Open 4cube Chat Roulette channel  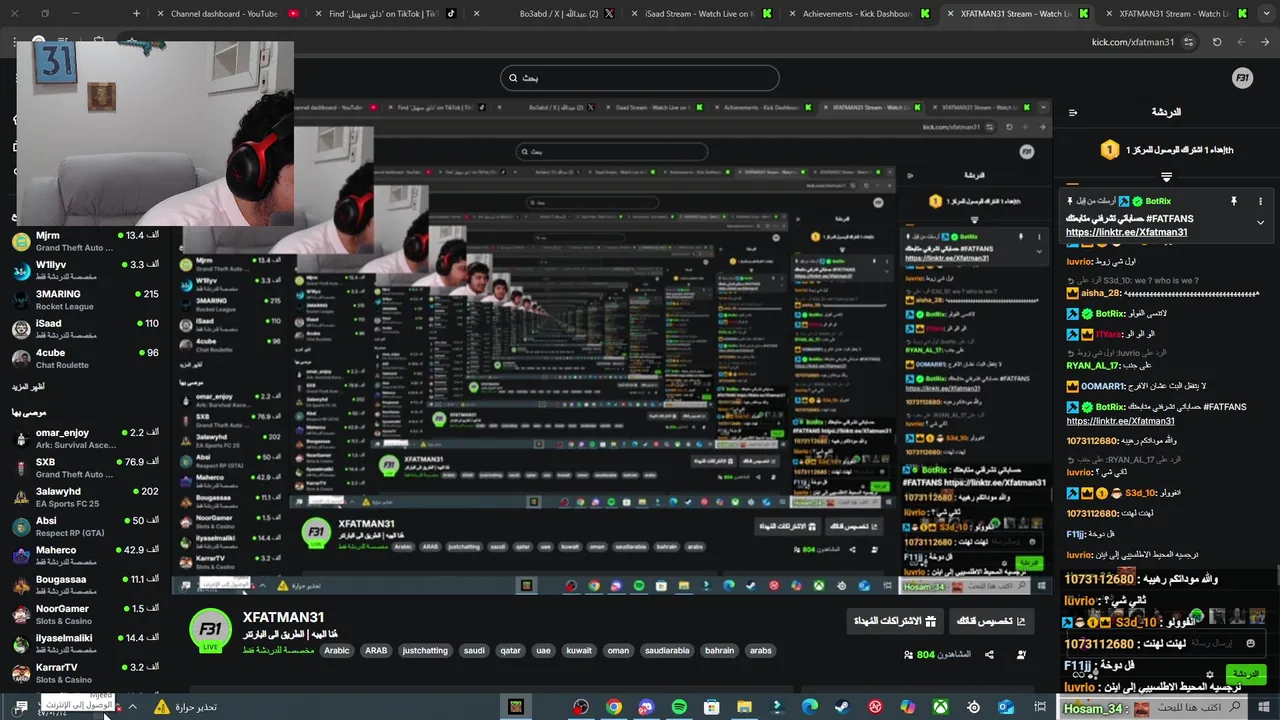pyautogui.click(x=85, y=358)
